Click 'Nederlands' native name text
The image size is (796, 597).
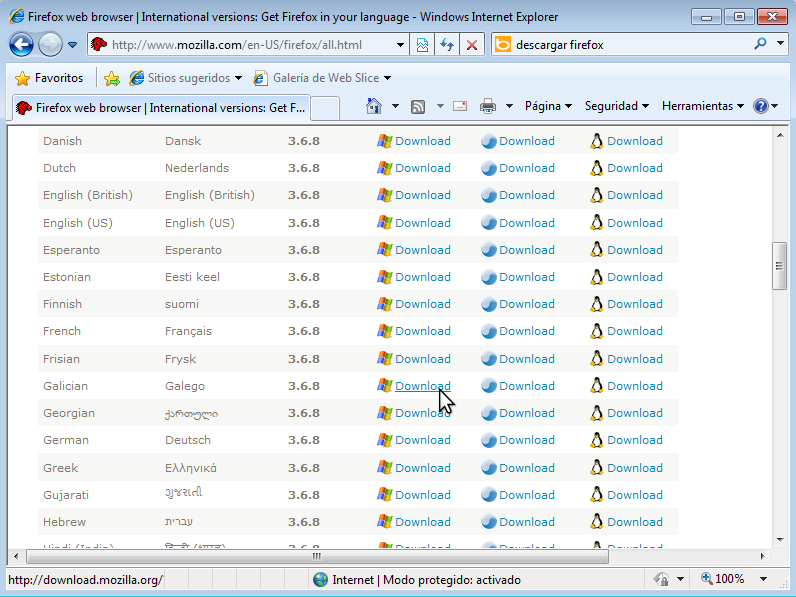pyautogui.click(x=197, y=168)
